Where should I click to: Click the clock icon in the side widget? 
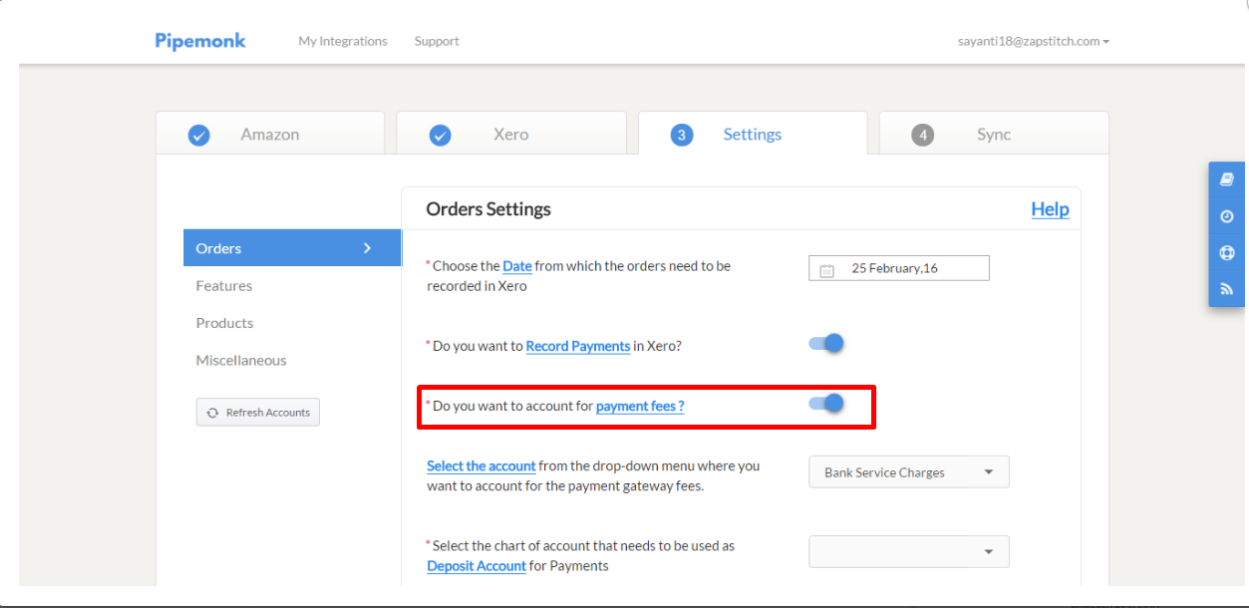(1227, 216)
